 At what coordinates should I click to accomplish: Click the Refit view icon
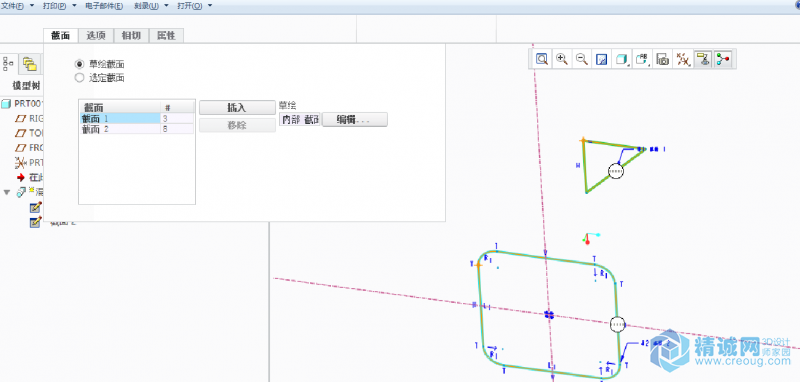click(x=542, y=59)
